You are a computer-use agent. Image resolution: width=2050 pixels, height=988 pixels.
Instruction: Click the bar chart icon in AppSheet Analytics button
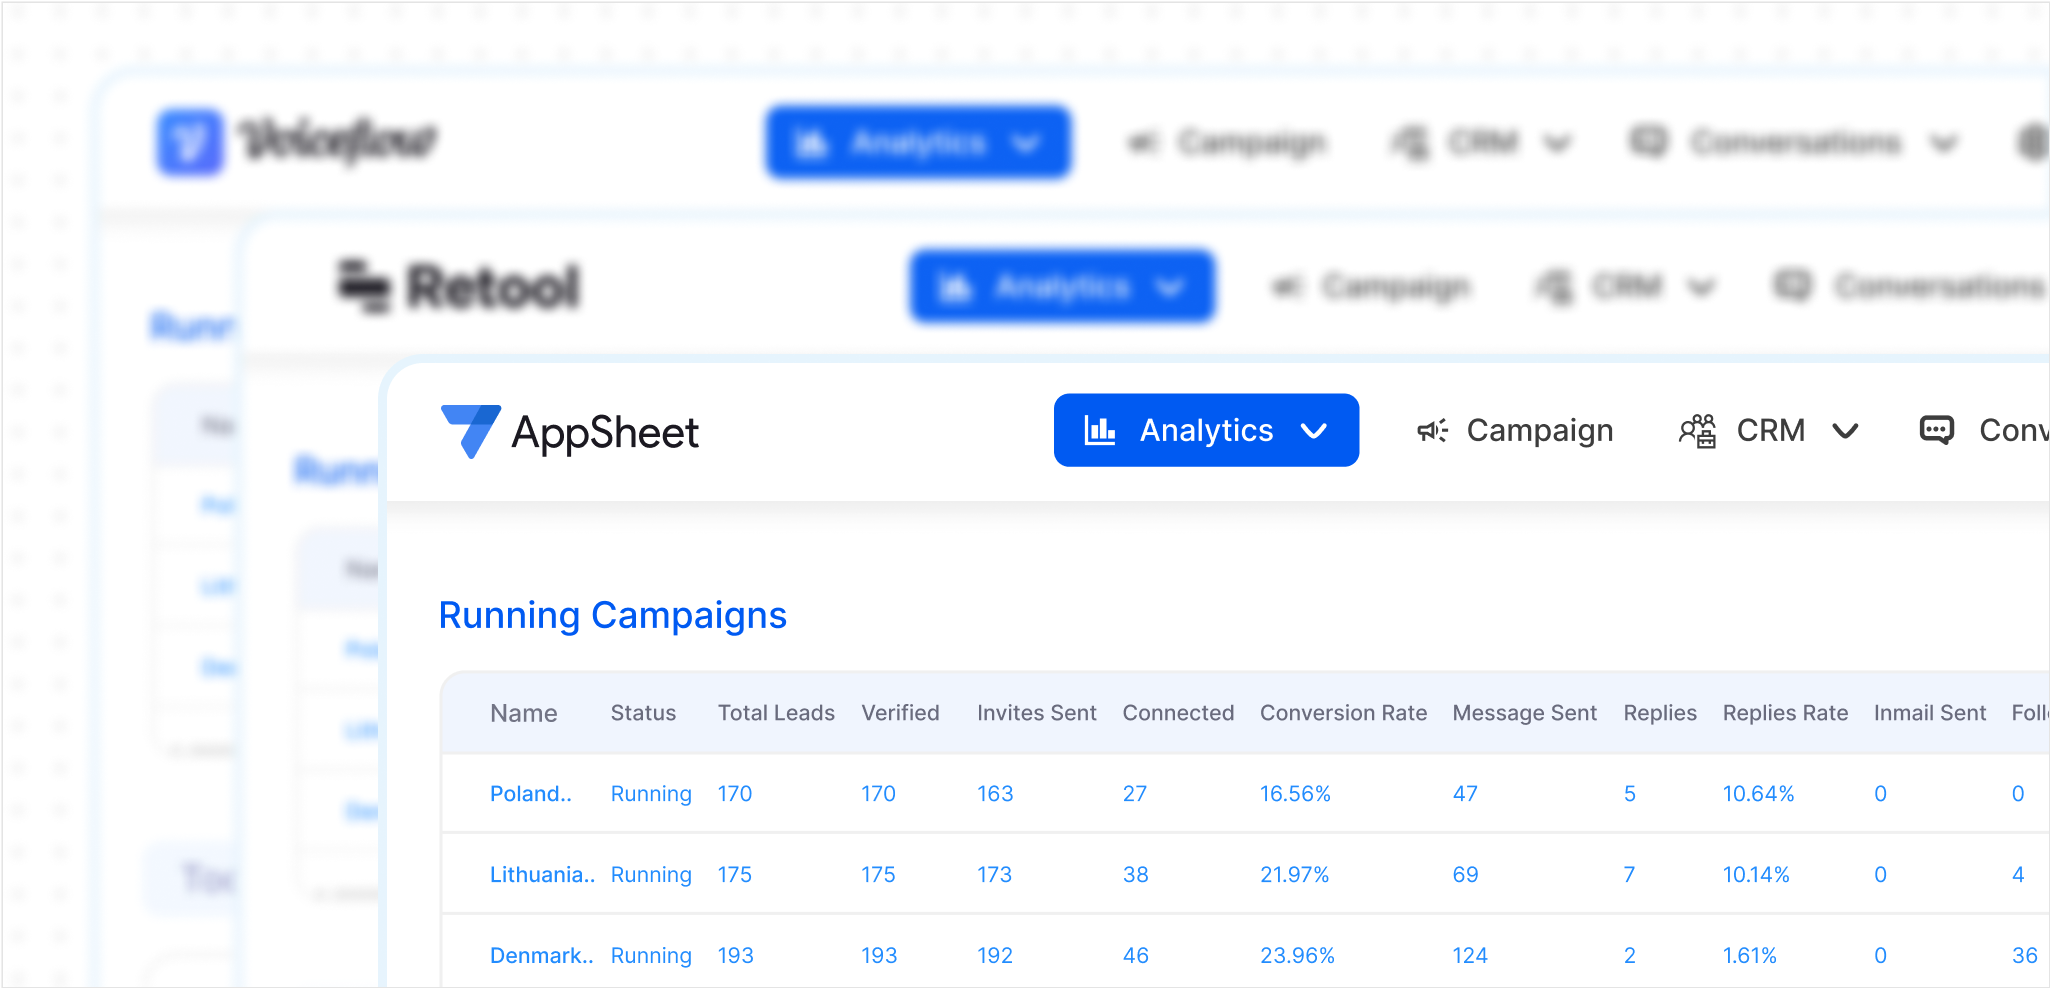1100,430
